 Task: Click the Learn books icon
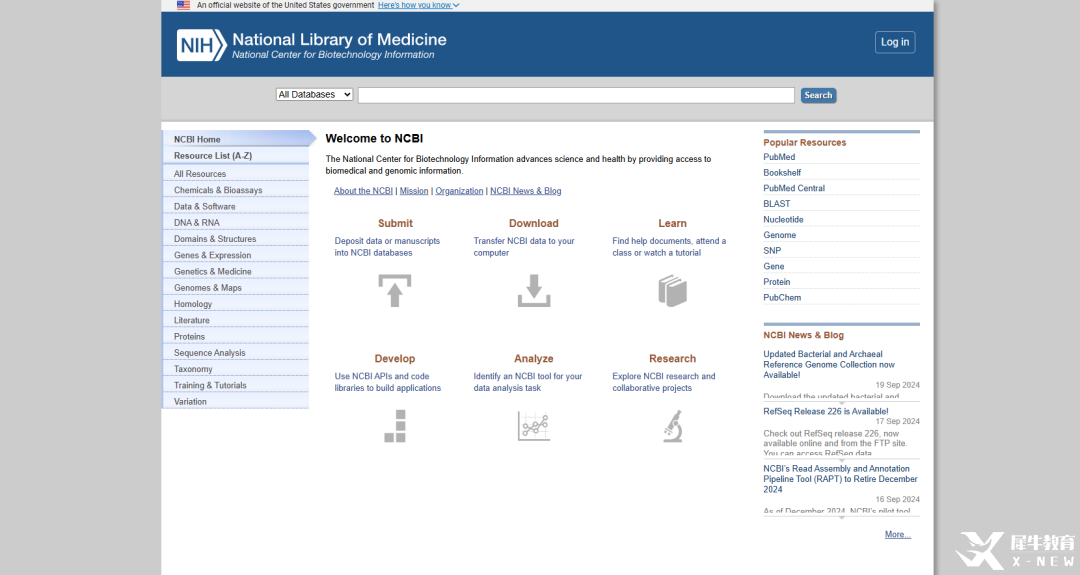672,291
